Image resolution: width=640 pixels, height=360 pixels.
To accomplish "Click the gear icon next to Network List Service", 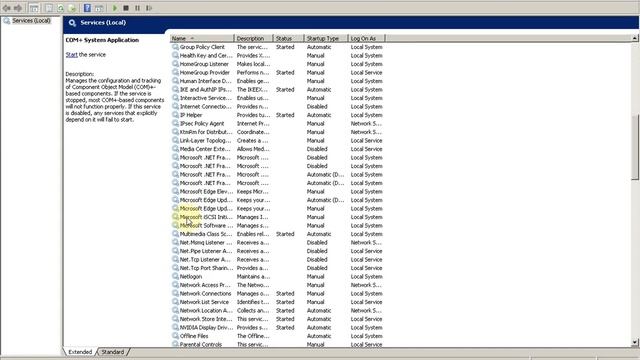I will pyautogui.click(x=175, y=302).
